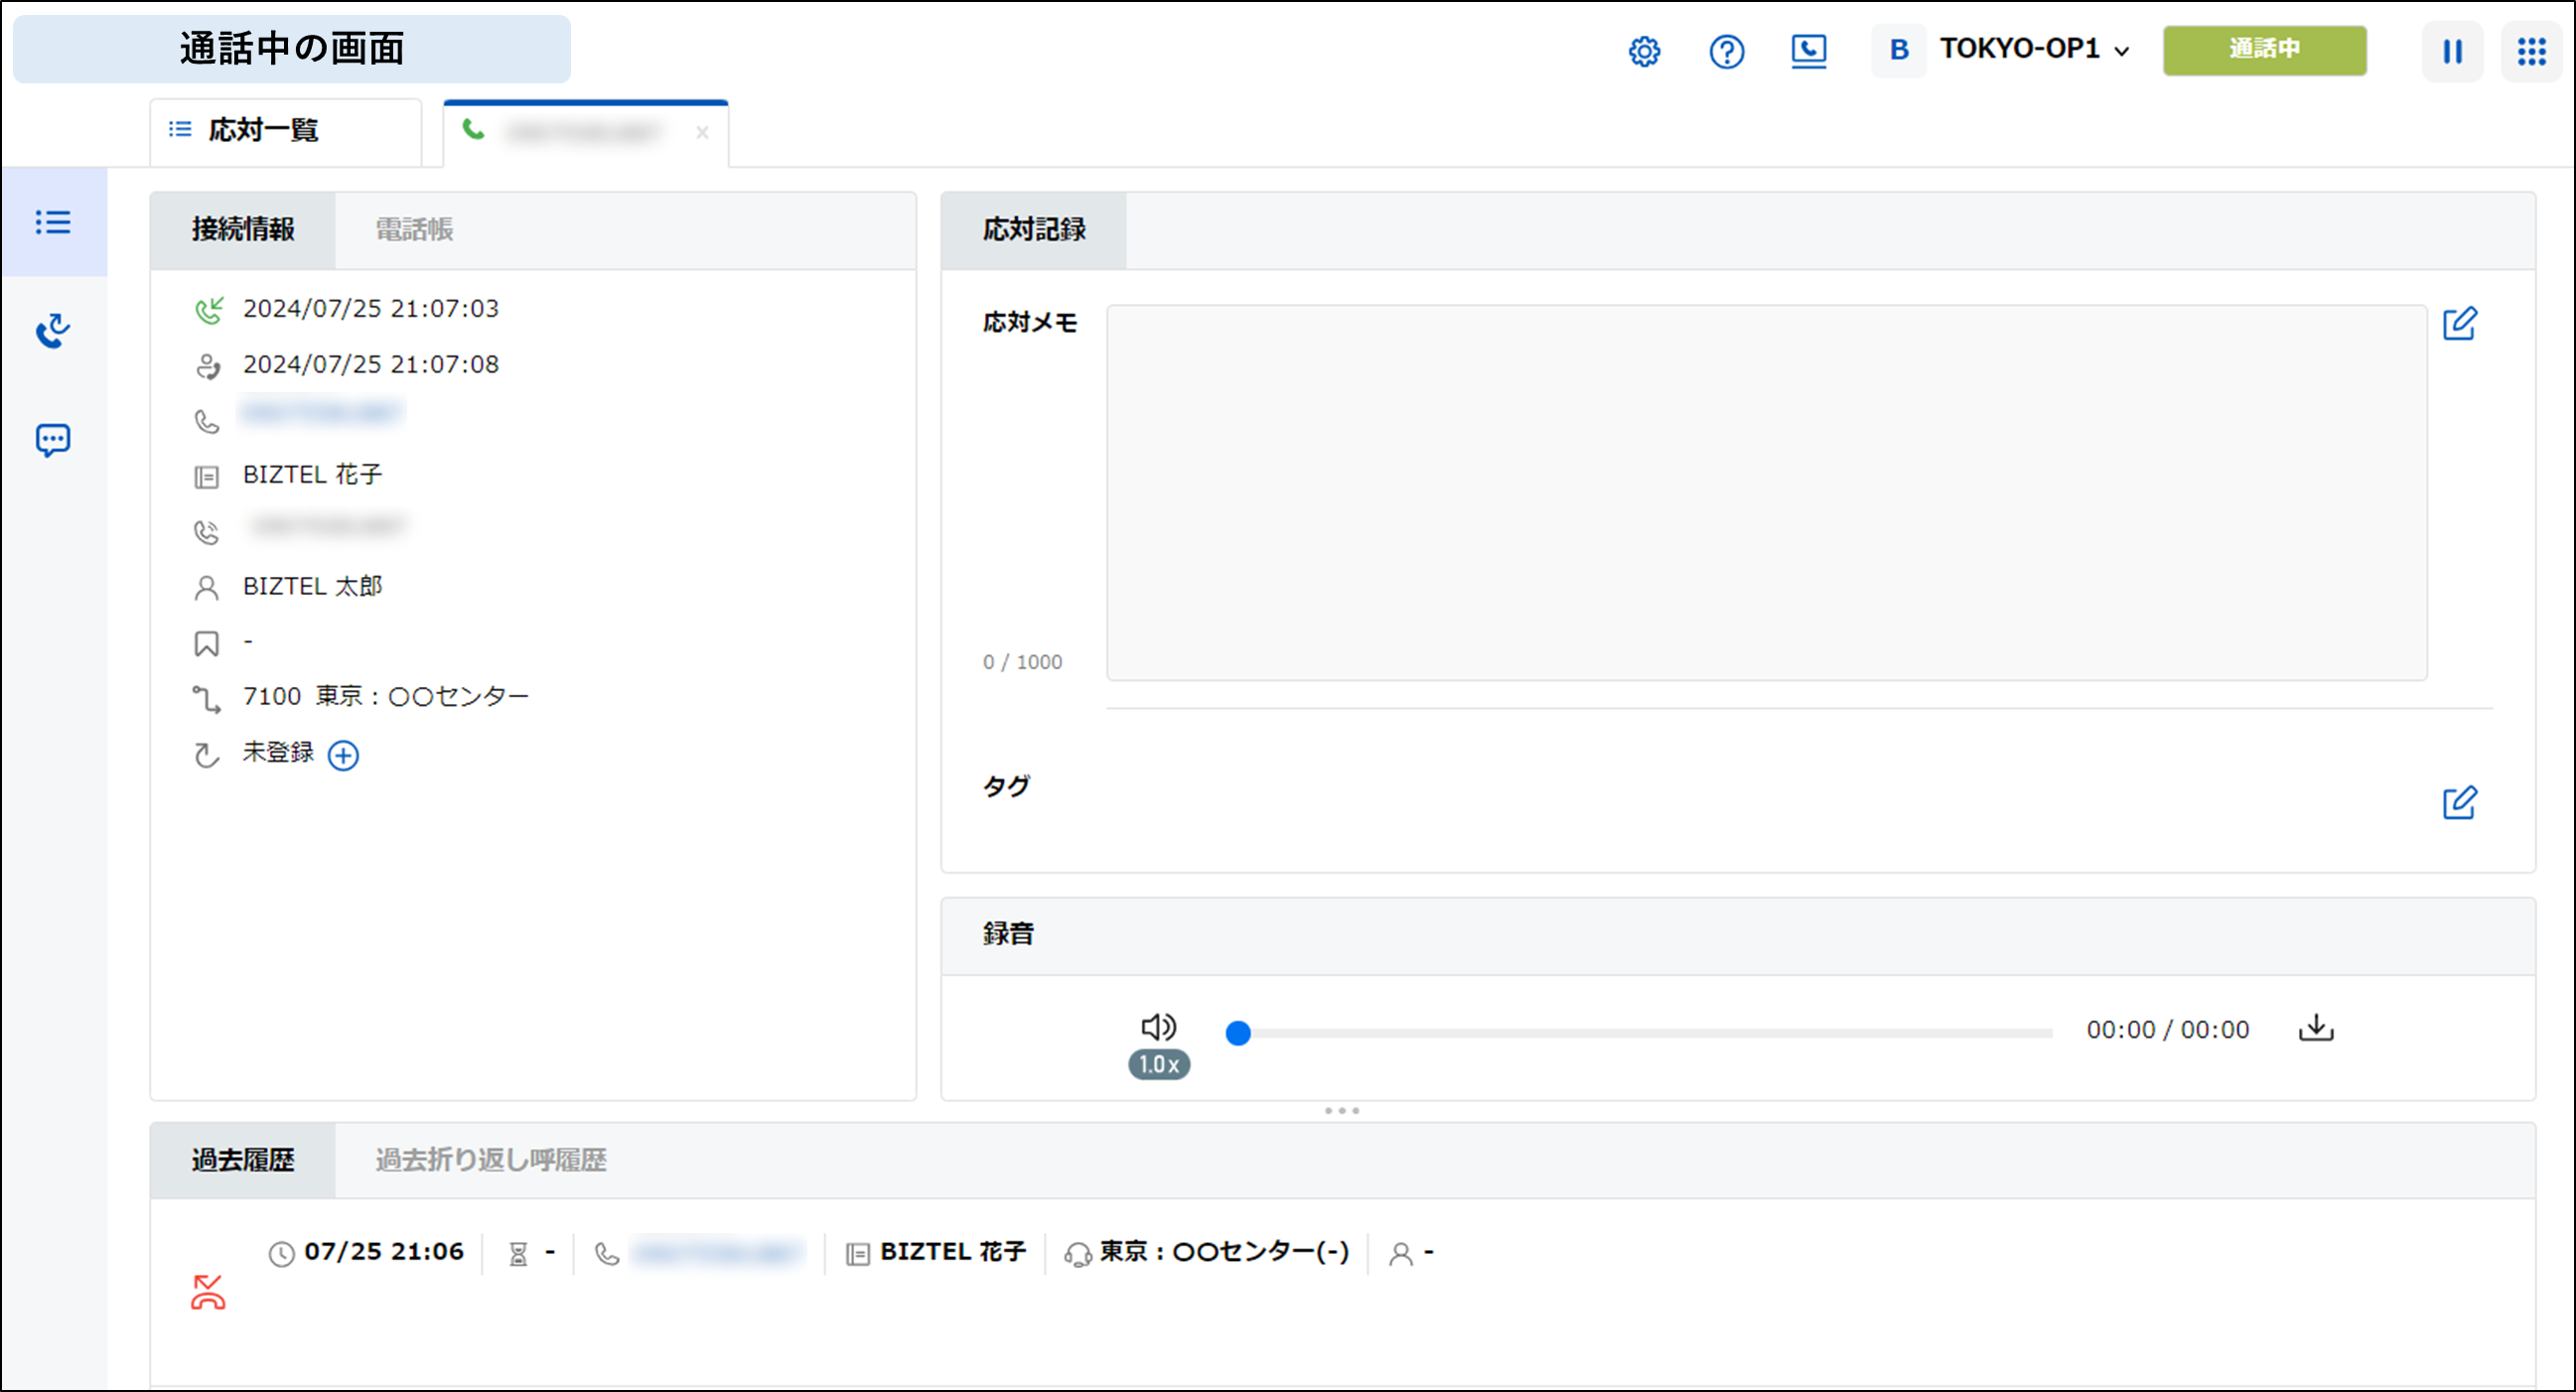The width and height of the screenshot is (2576, 1392).
Task: Open the 応対一覧 tab
Action: coord(262,130)
